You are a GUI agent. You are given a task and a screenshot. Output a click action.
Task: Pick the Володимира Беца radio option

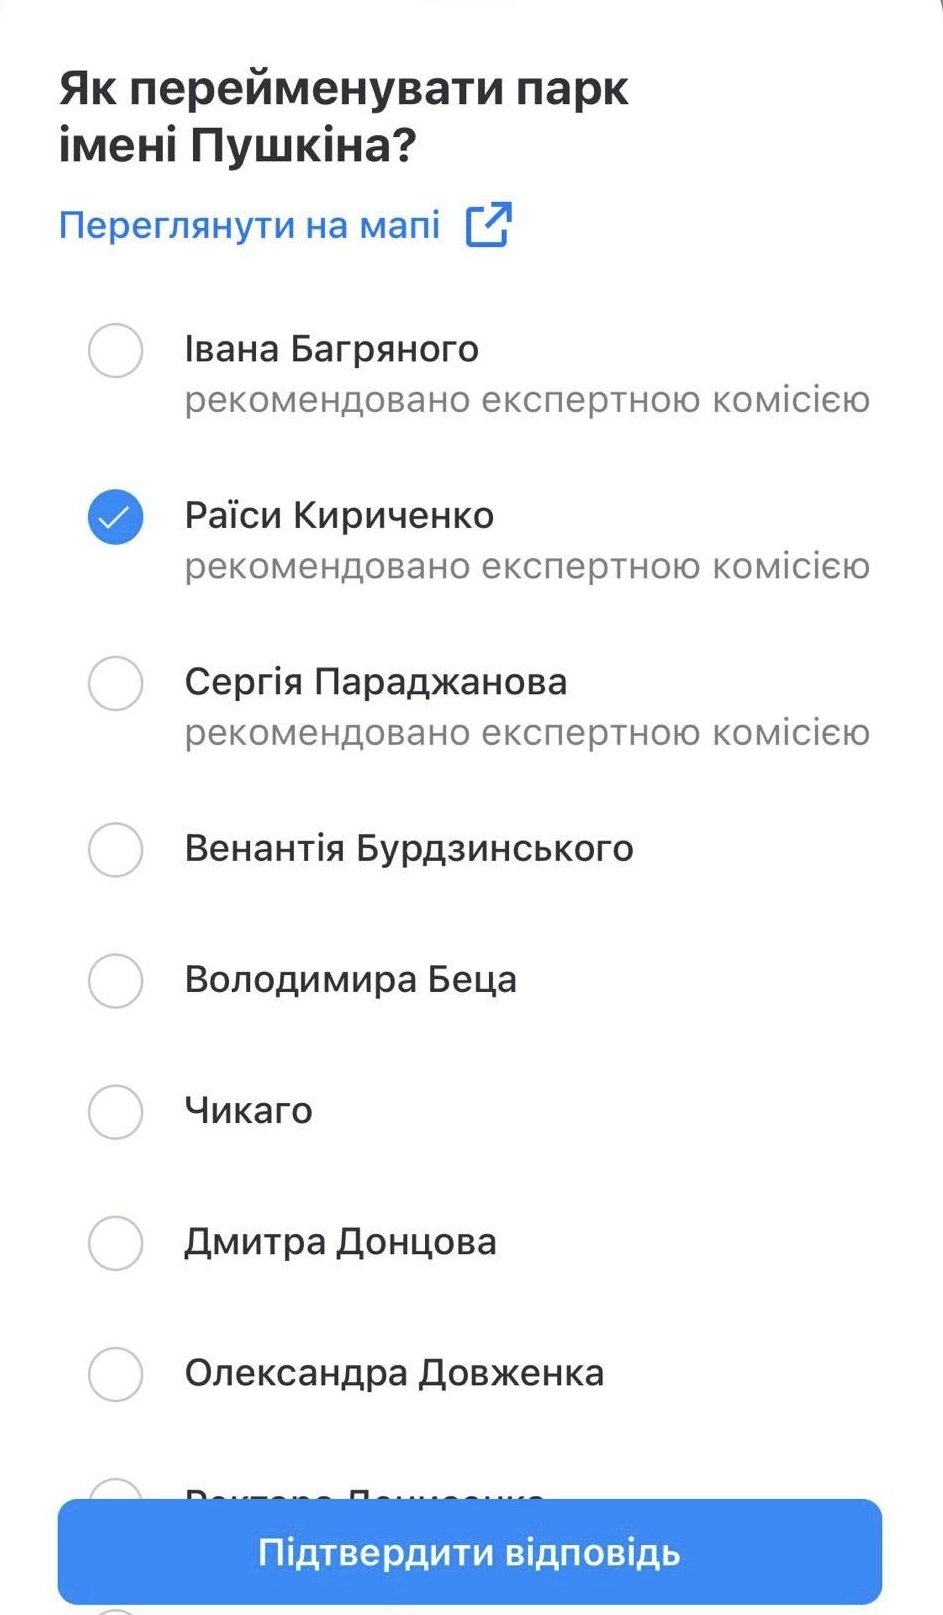click(115, 980)
